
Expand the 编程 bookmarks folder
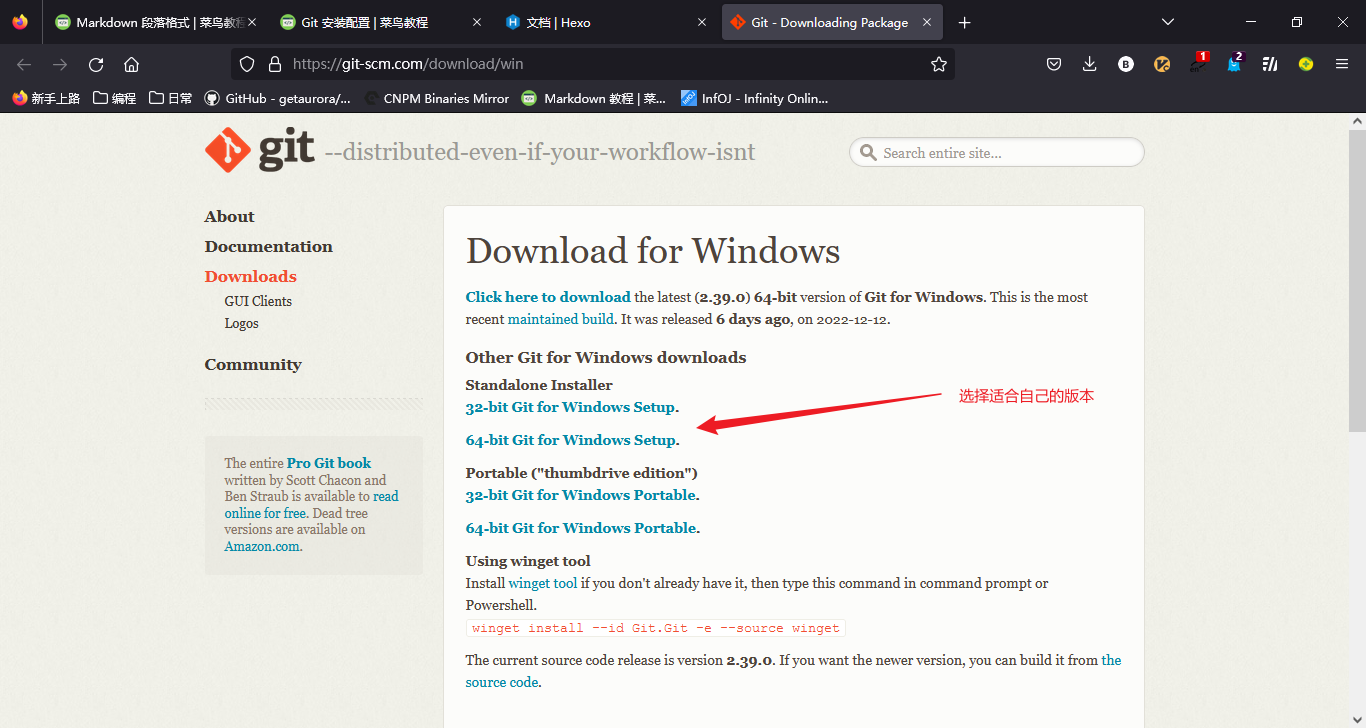[x=114, y=98]
